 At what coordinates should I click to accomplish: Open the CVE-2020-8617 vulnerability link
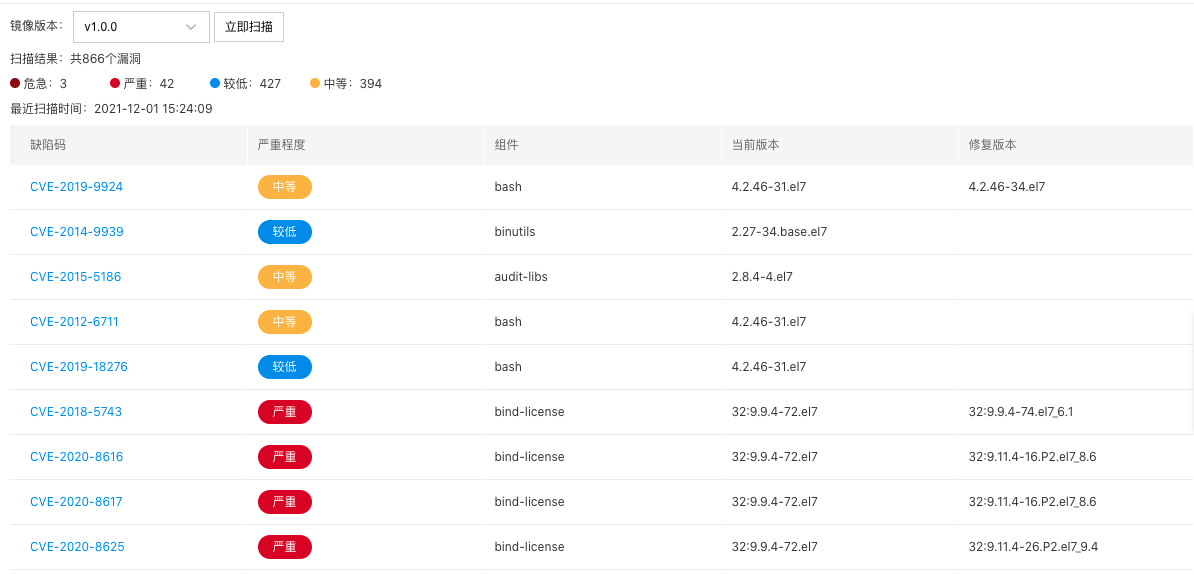pos(76,502)
